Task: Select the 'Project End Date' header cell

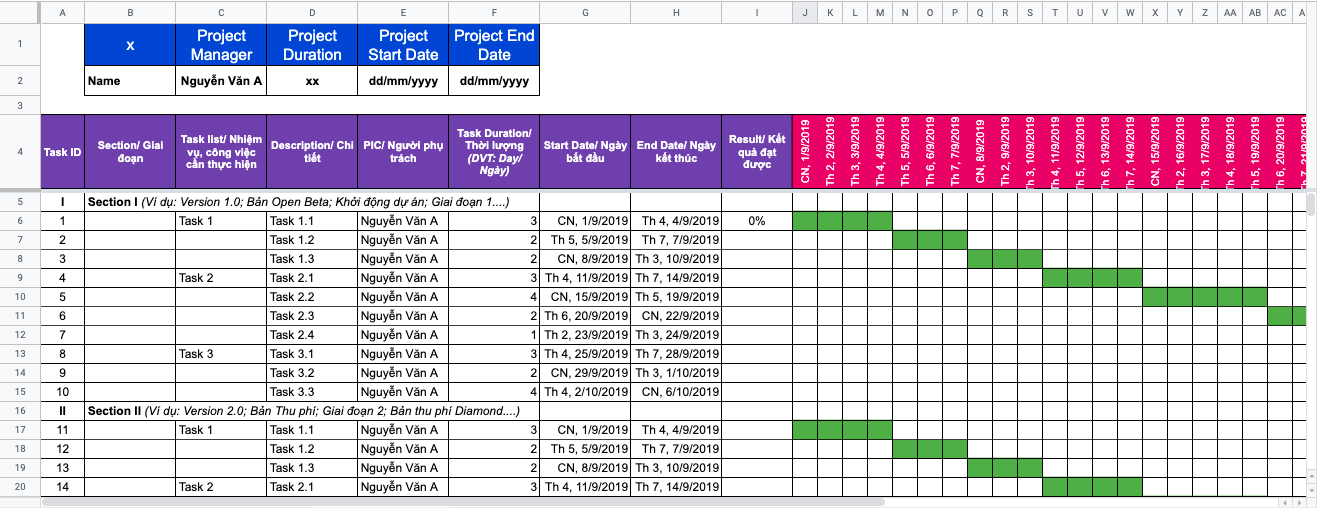Action: (x=494, y=45)
